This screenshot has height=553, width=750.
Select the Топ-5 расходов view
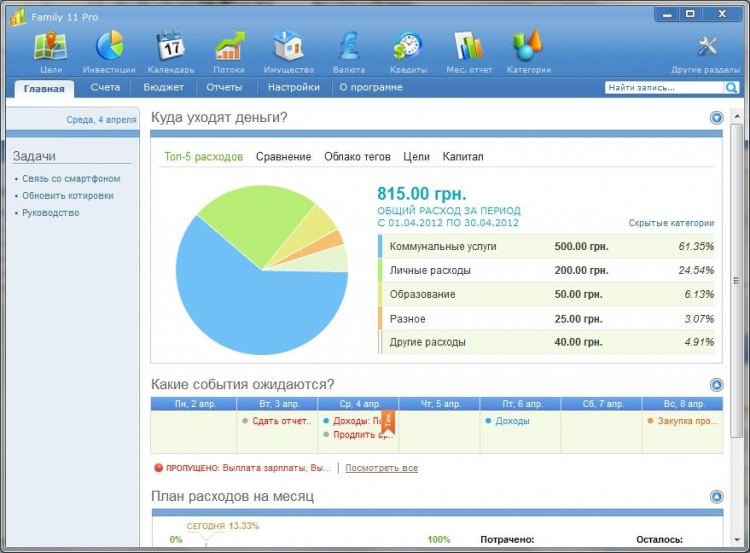[204, 157]
